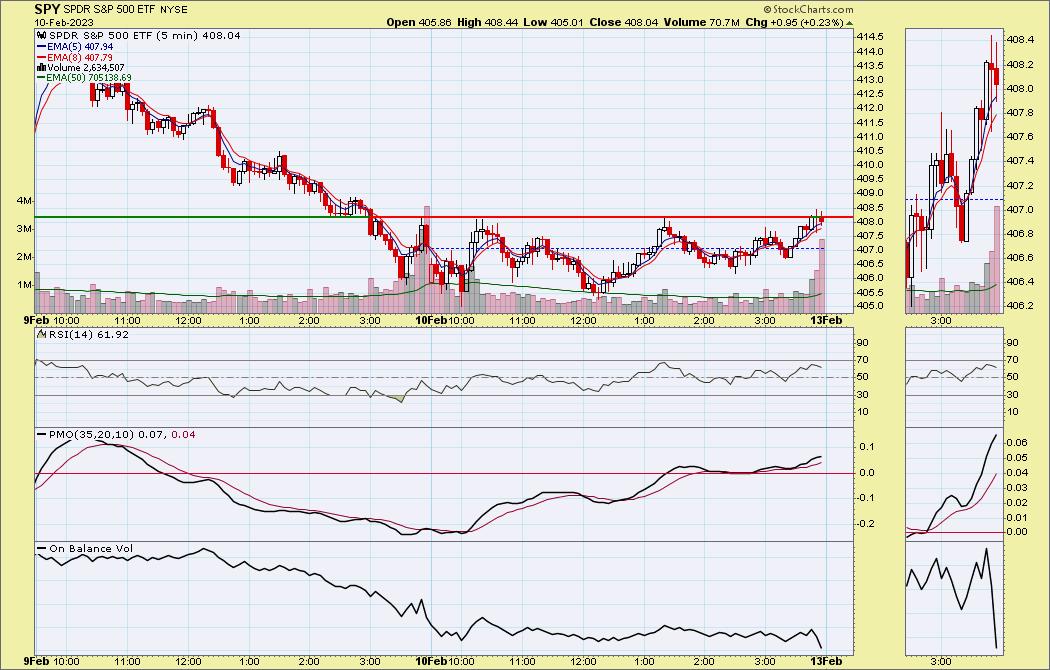Click the SPDR S&P 500 ETF (5 min) legend

pyautogui.click(x=144, y=35)
